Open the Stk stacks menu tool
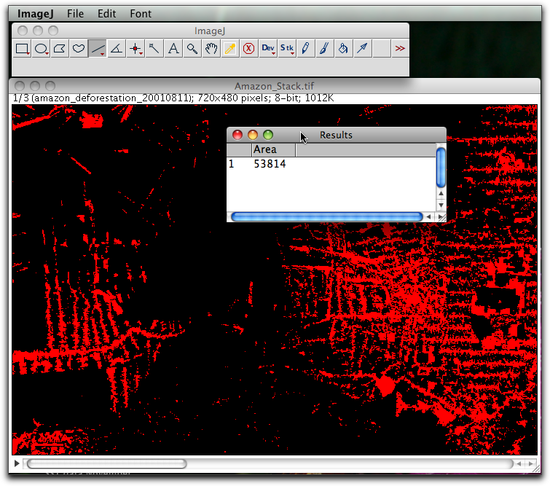This screenshot has height=486, width=550. (x=287, y=48)
